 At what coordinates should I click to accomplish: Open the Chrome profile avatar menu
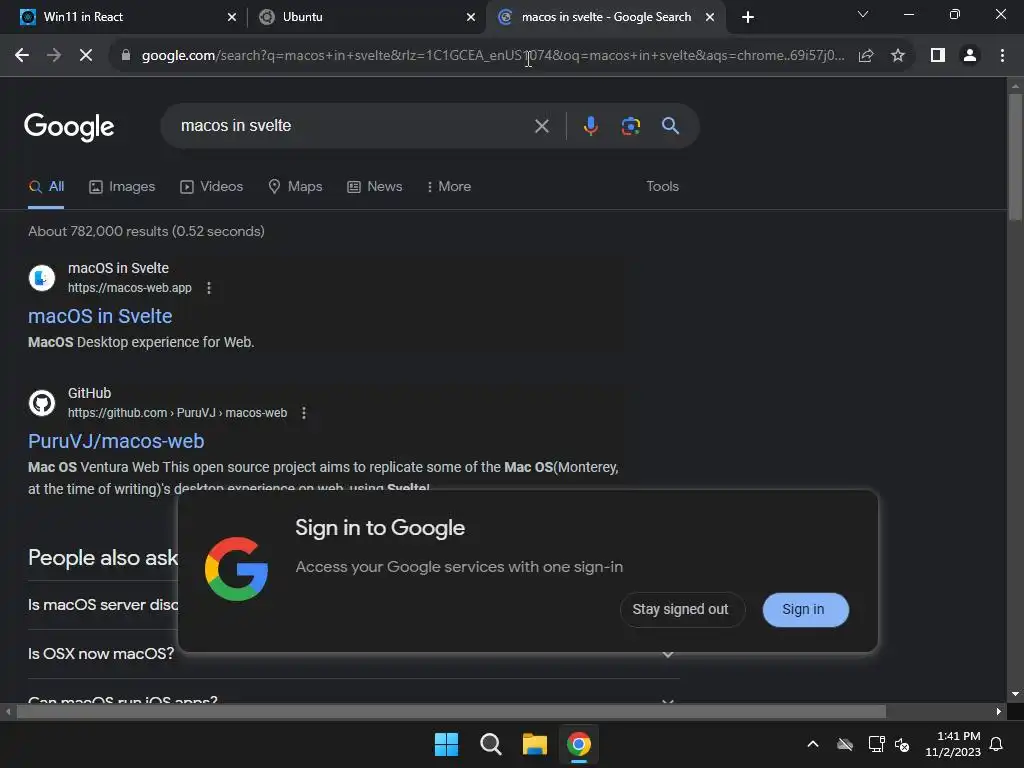coord(970,56)
